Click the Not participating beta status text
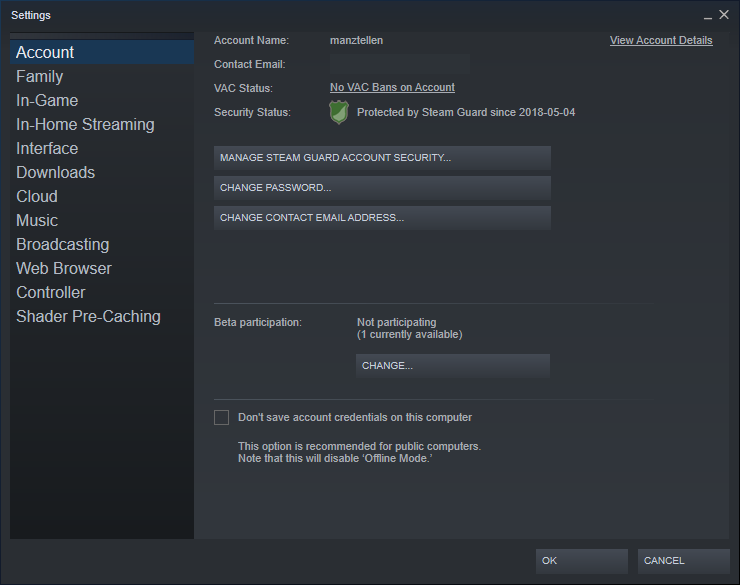740x585 pixels. coord(396,322)
